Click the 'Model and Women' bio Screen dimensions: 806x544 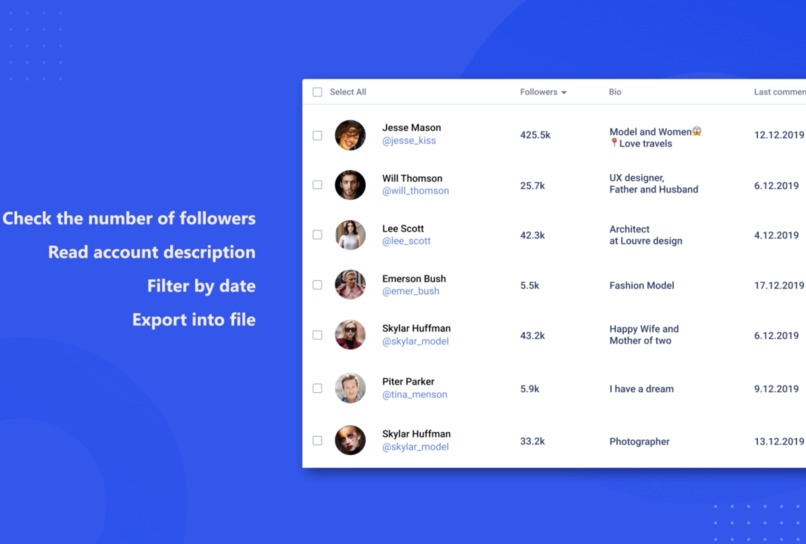coord(655,137)
